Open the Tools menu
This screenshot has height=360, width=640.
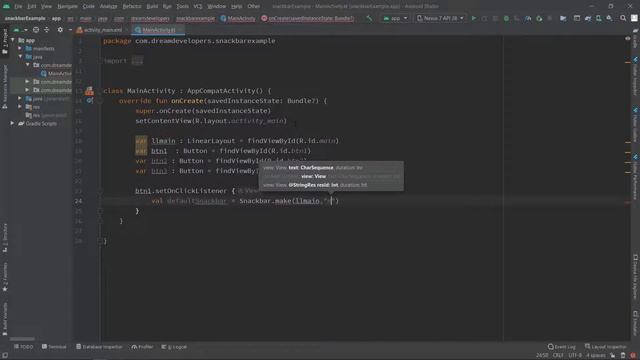(x=182, y=6)
